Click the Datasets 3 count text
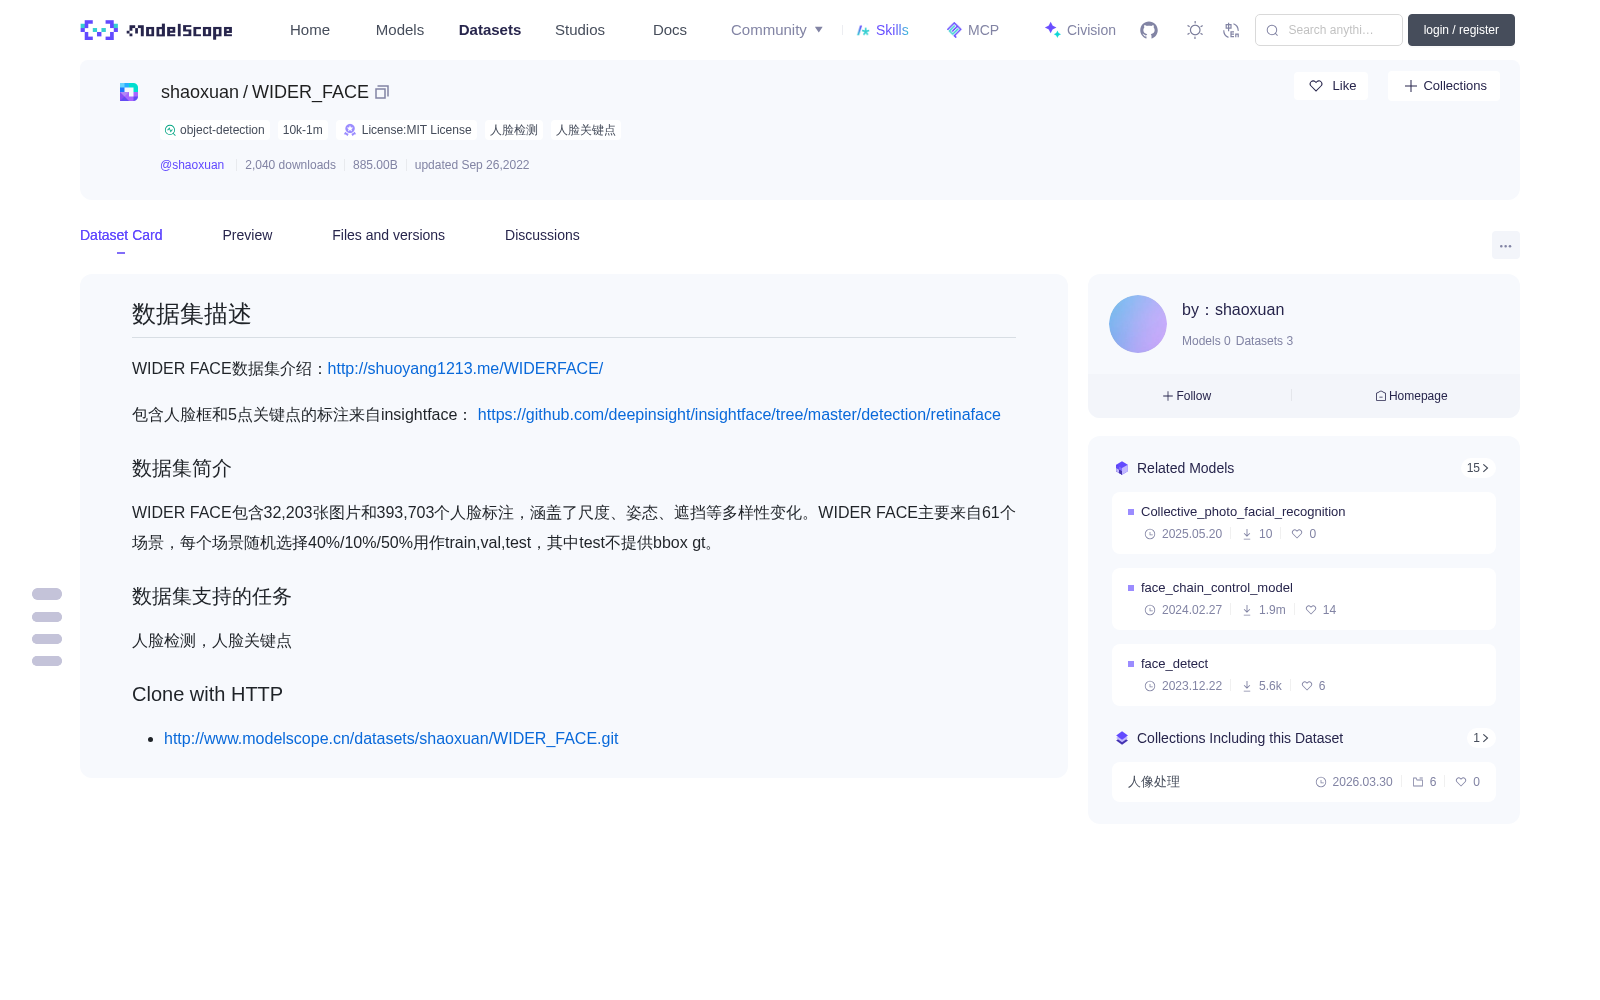The width and height of the screenshot is (1600, 1000). pyautogui.click(x=1264, y=341)
